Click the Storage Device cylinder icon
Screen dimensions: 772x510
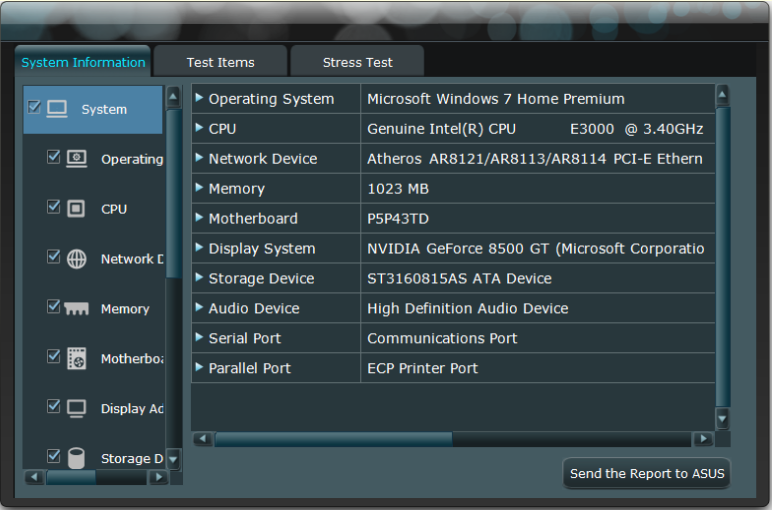point(76,458)
